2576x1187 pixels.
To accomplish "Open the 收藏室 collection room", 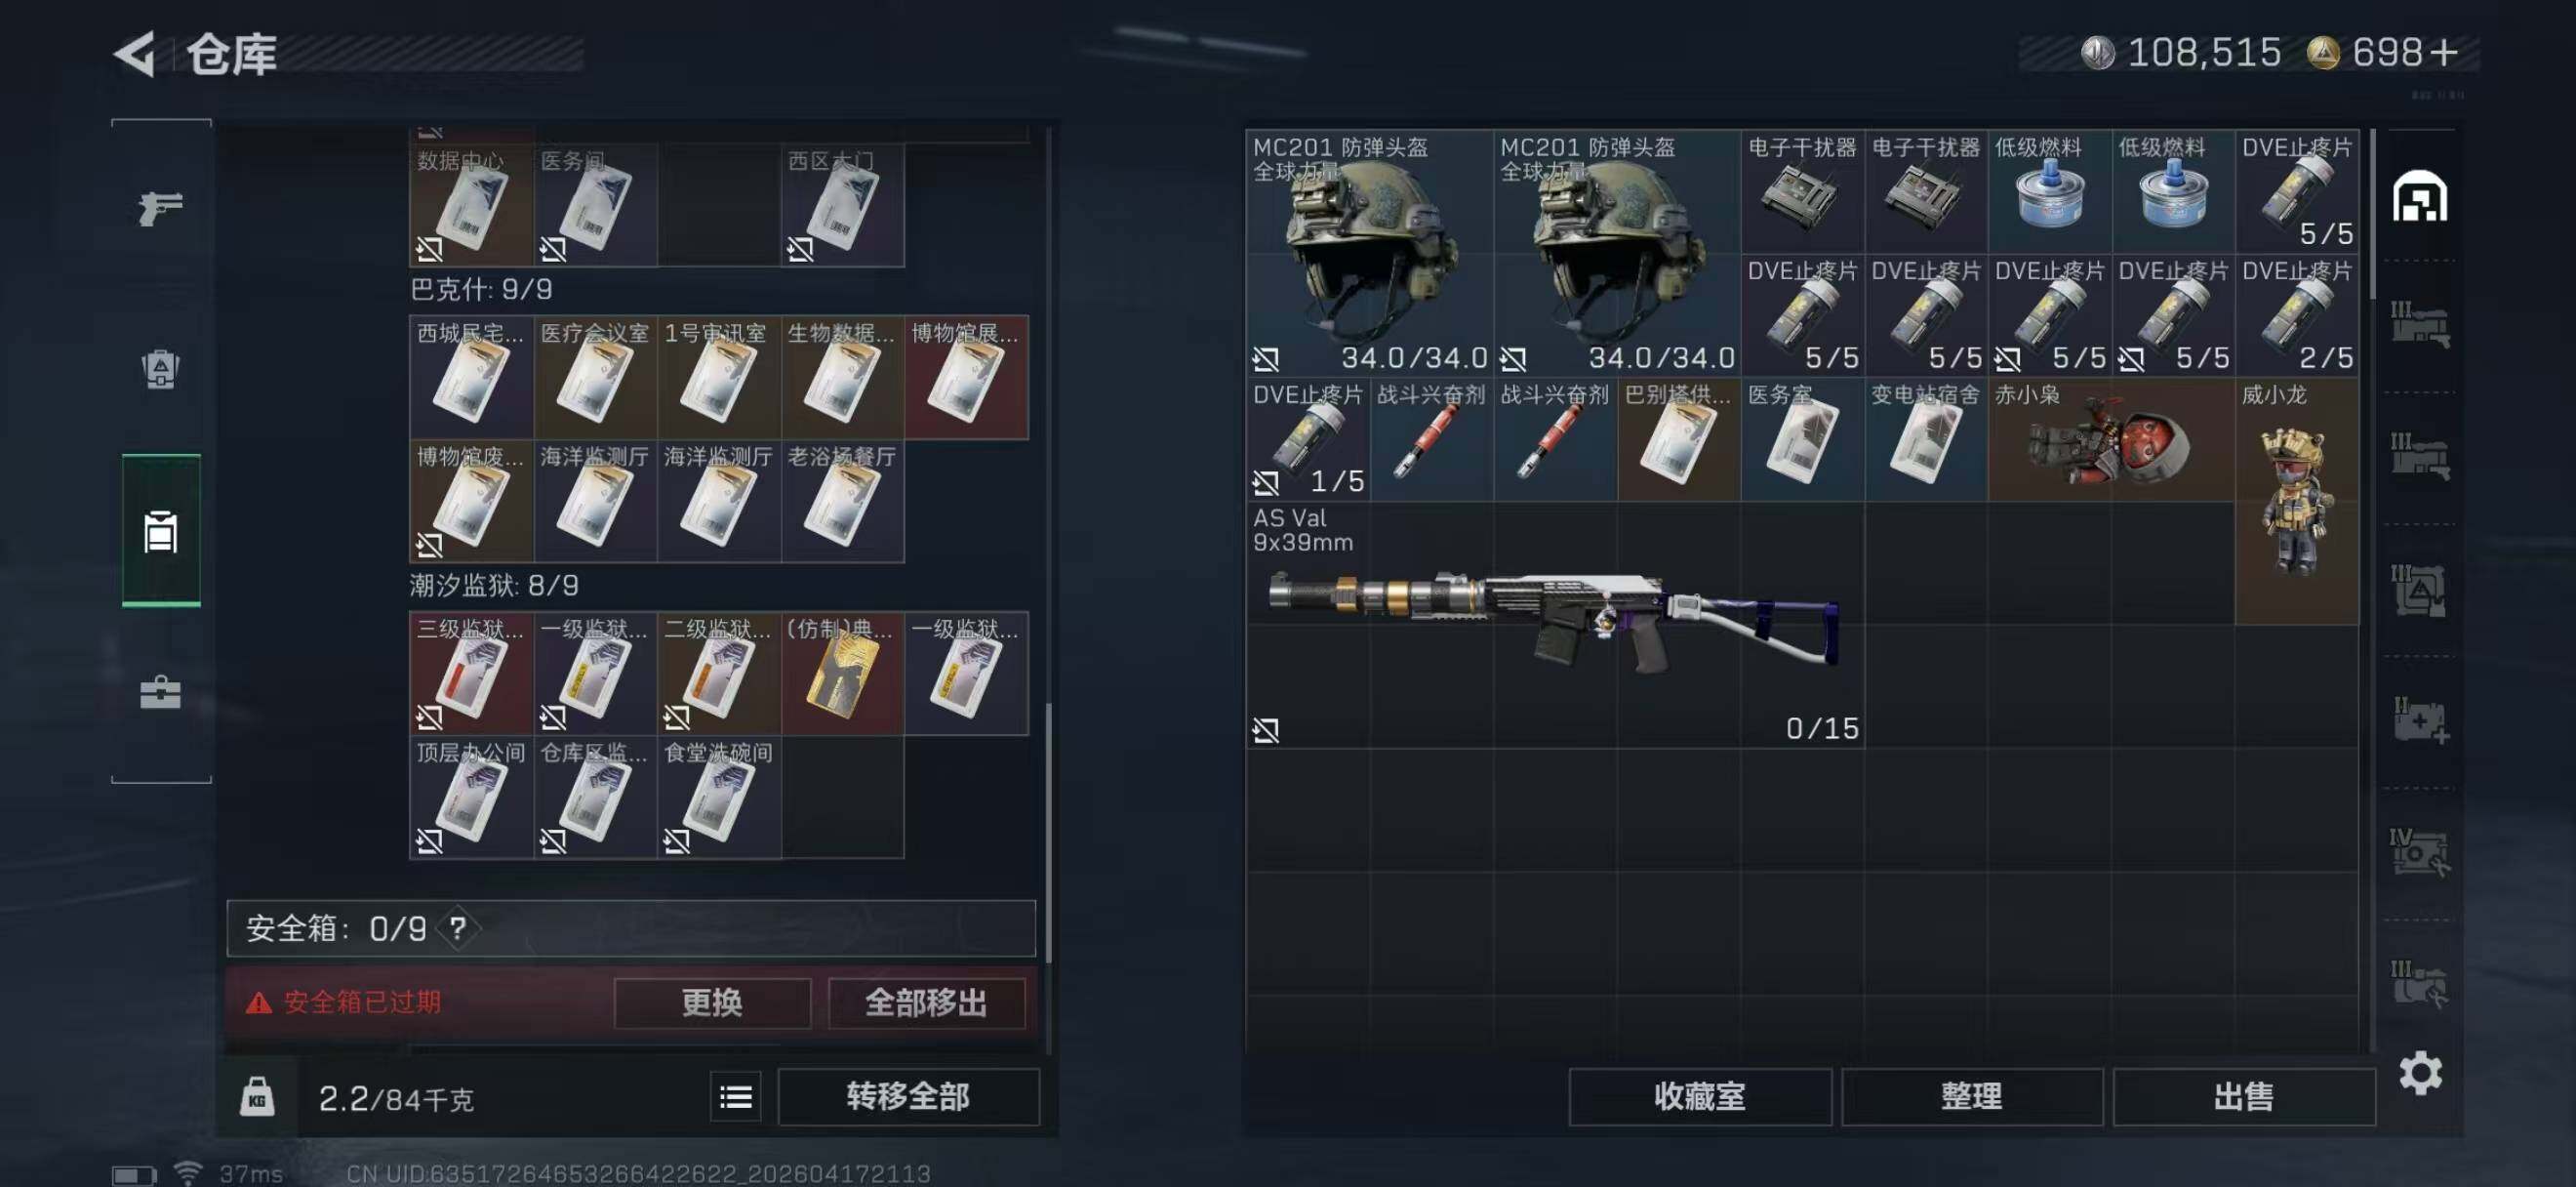I will pyautogui.click(x=1700, y=1097).
